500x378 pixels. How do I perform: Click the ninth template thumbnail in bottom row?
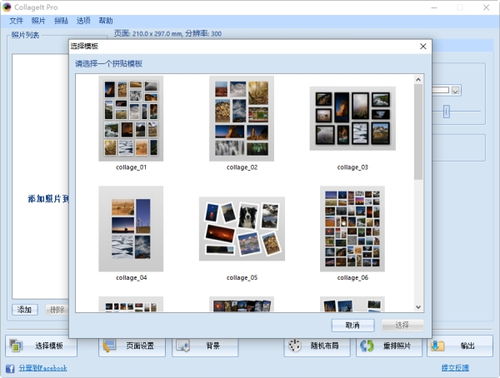coord(352,304)
